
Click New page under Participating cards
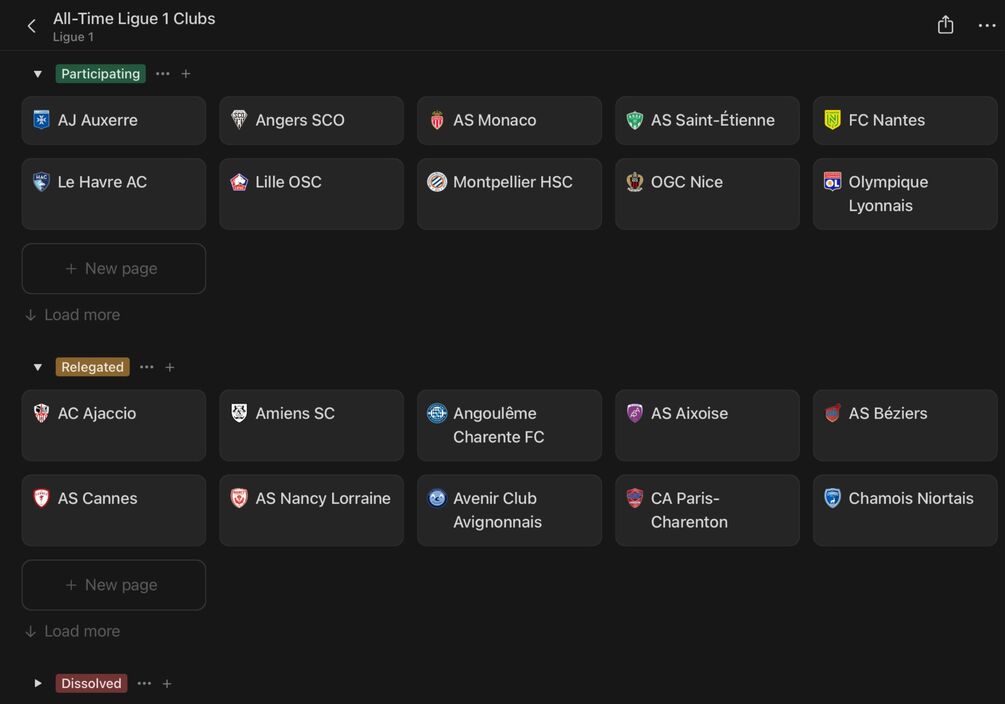[113, 268]
